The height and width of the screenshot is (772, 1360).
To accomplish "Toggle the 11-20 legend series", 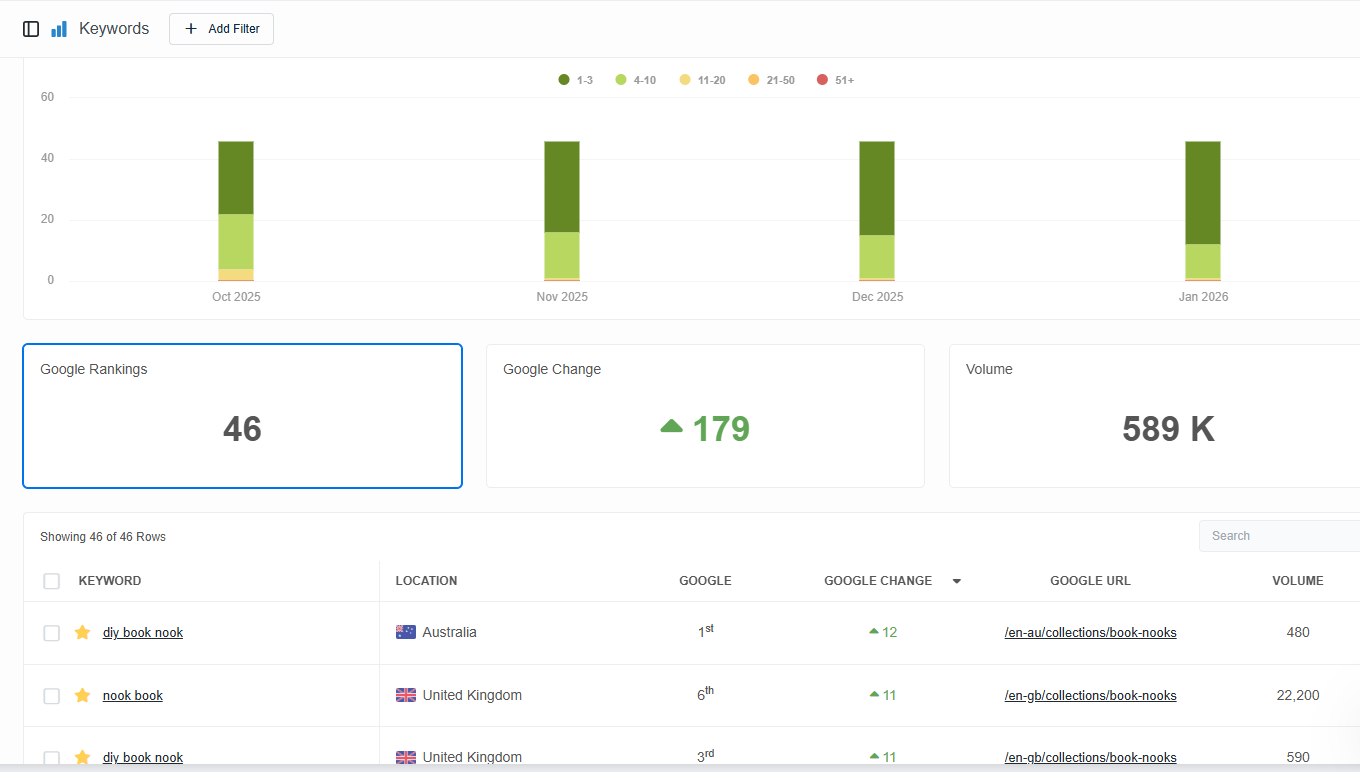I will (702, 80).
